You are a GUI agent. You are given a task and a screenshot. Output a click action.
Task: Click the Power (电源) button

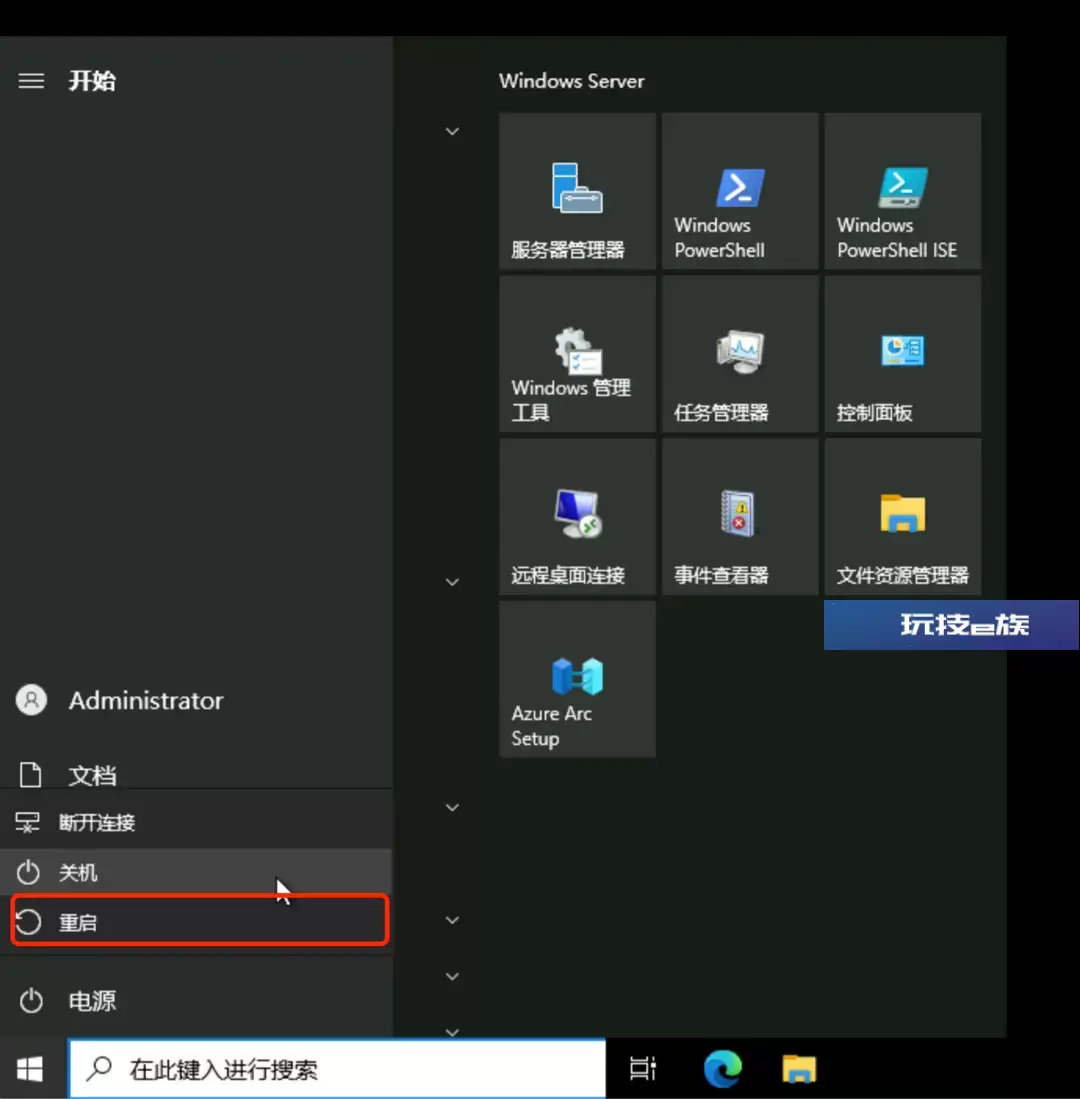coord(196,1001)
